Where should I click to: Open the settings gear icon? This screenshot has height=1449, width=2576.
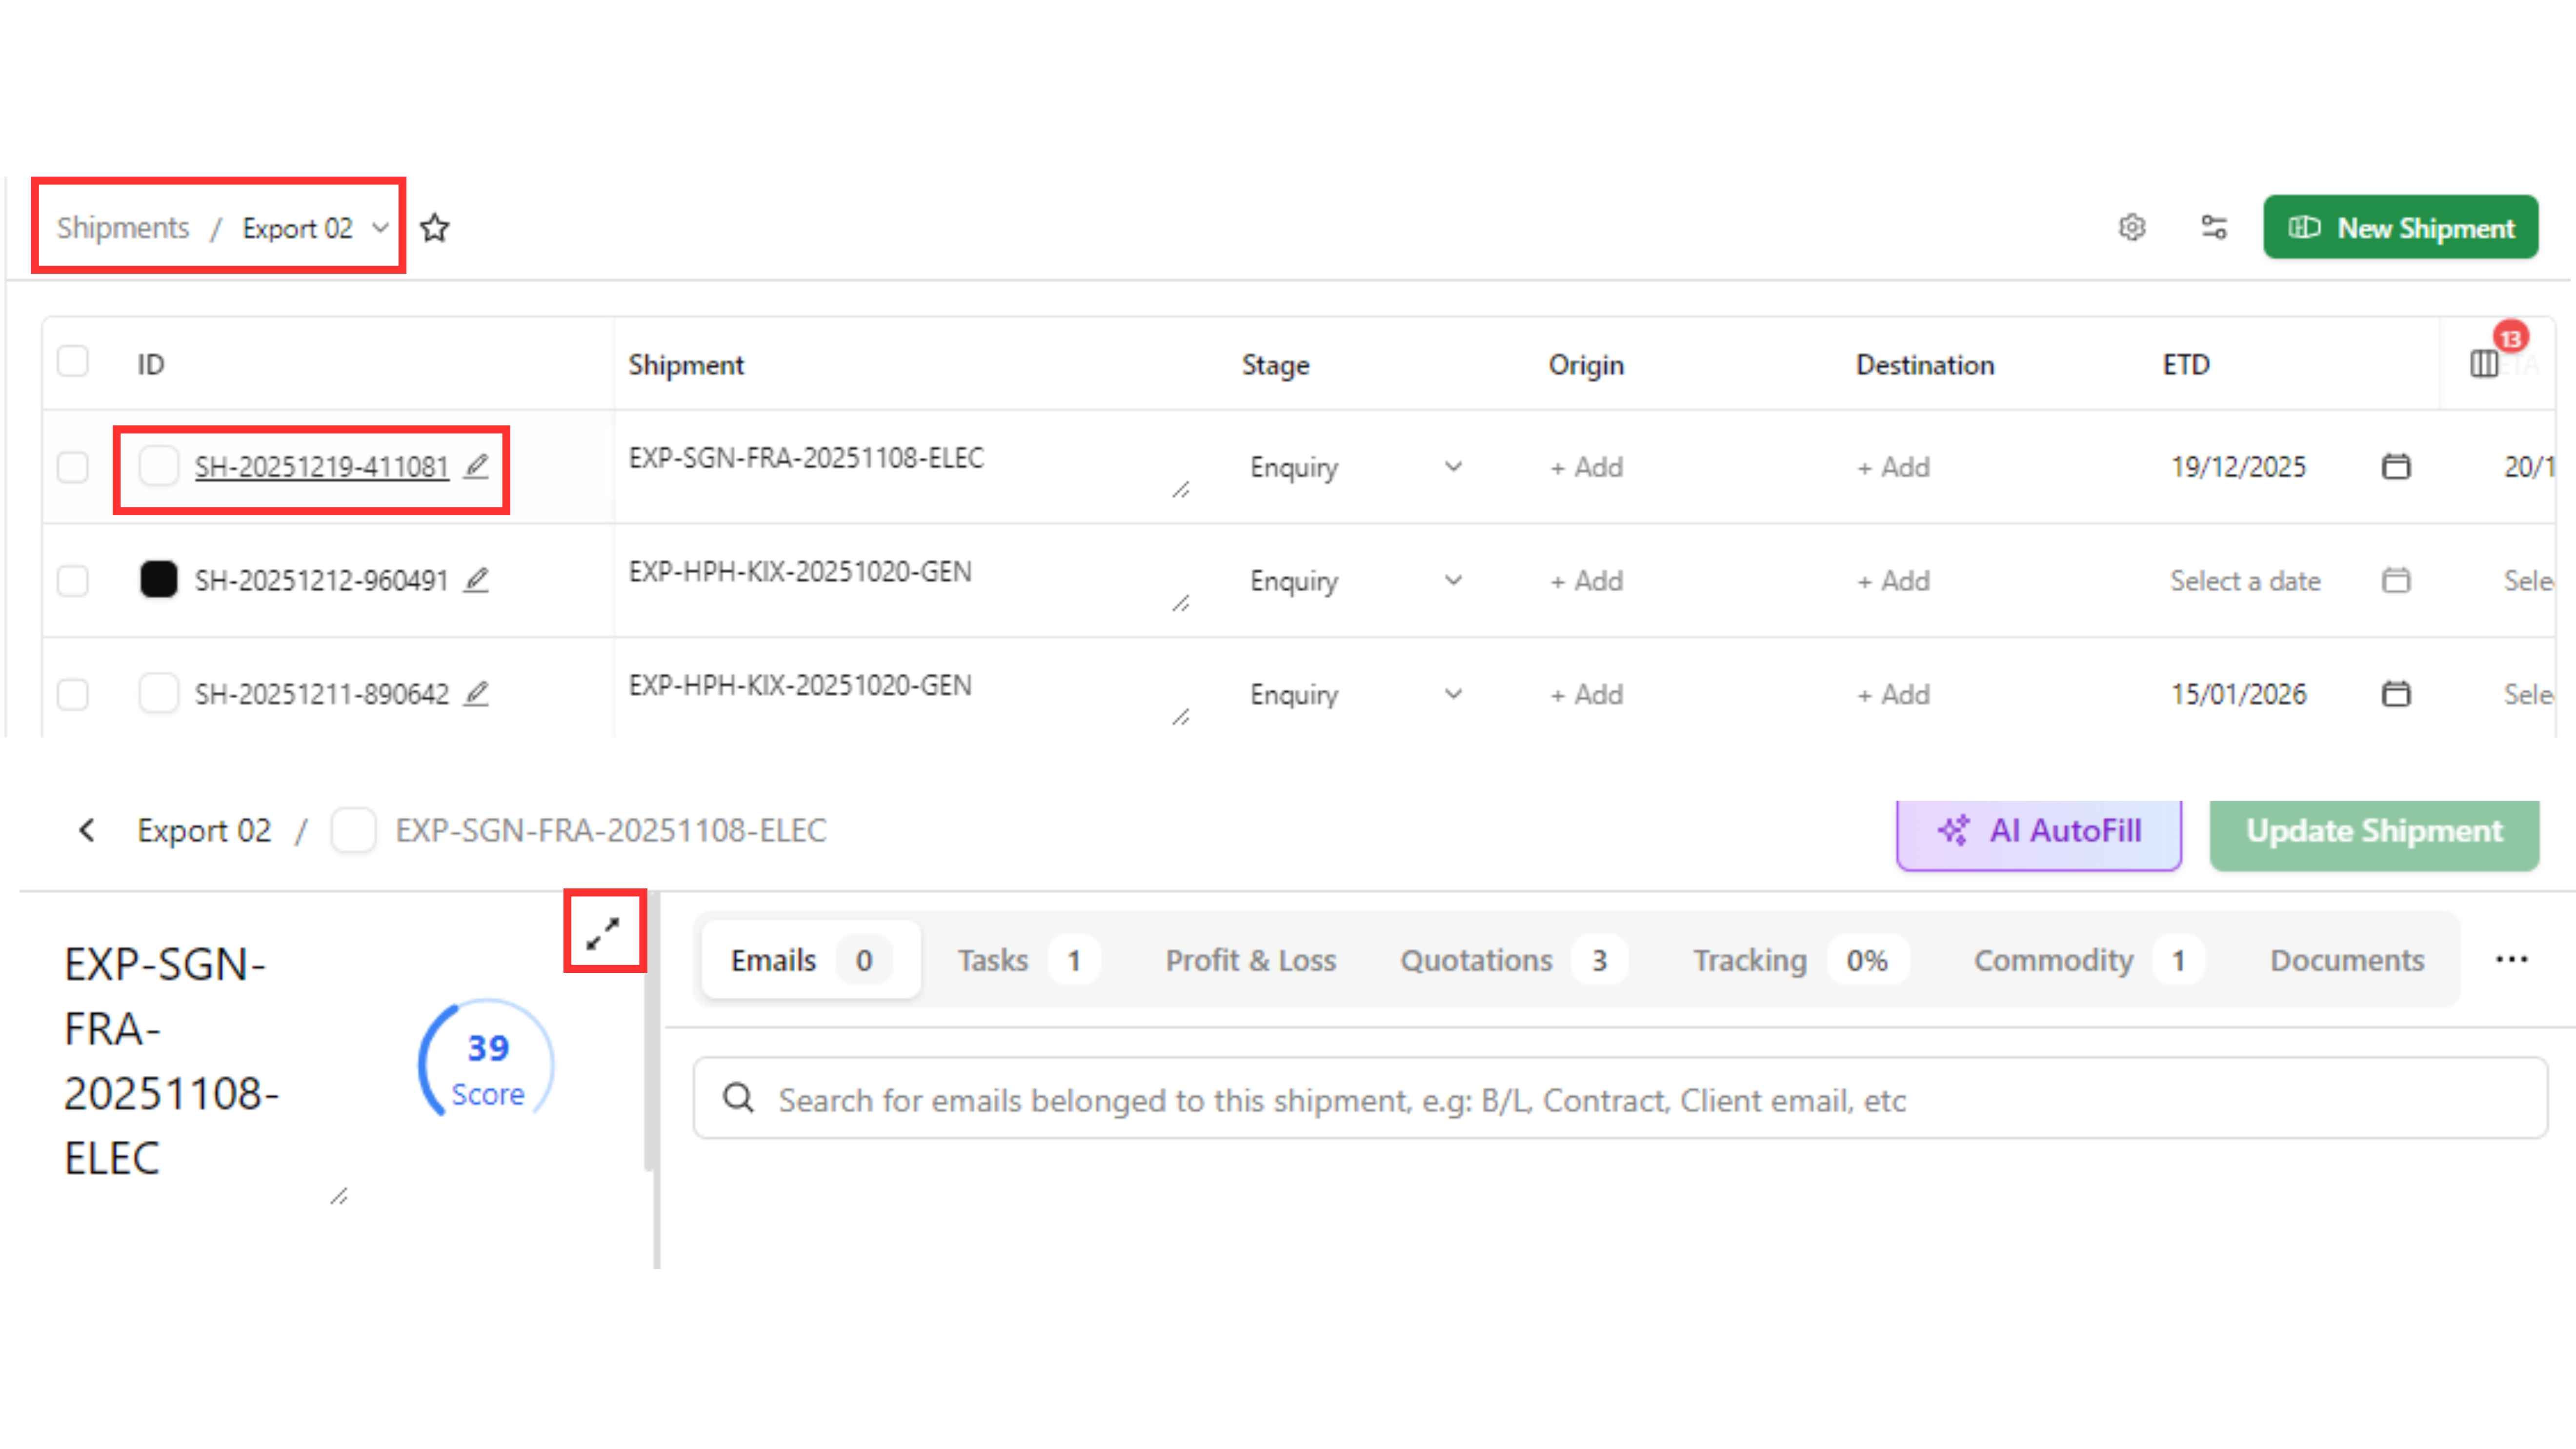click(2131, 228)
